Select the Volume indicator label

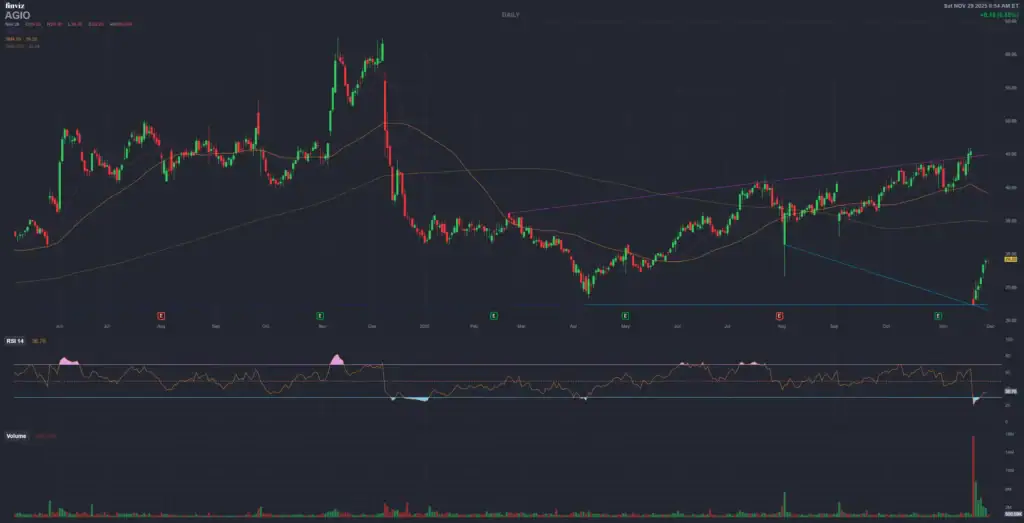16,436
